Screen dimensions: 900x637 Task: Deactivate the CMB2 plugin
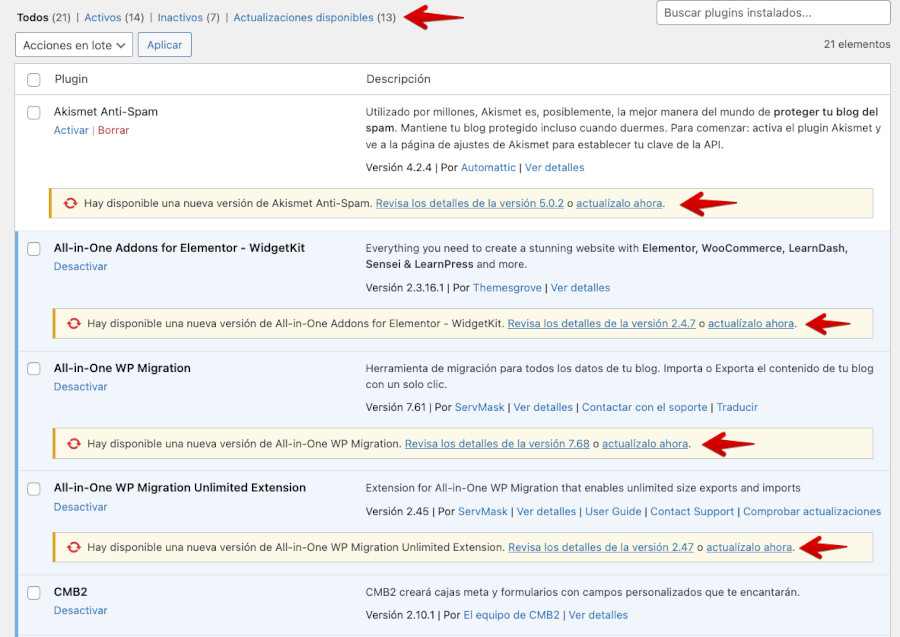click(x=80, y=611)
